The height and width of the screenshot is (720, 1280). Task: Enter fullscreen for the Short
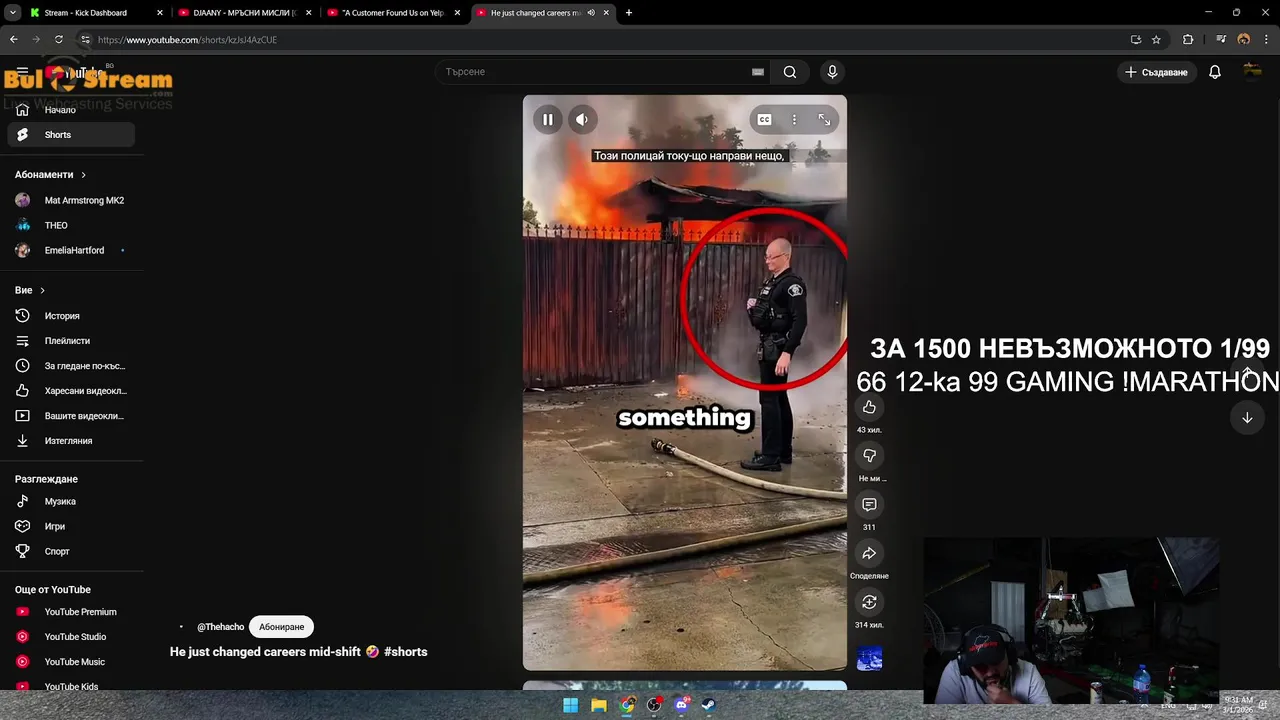[824, 120]
